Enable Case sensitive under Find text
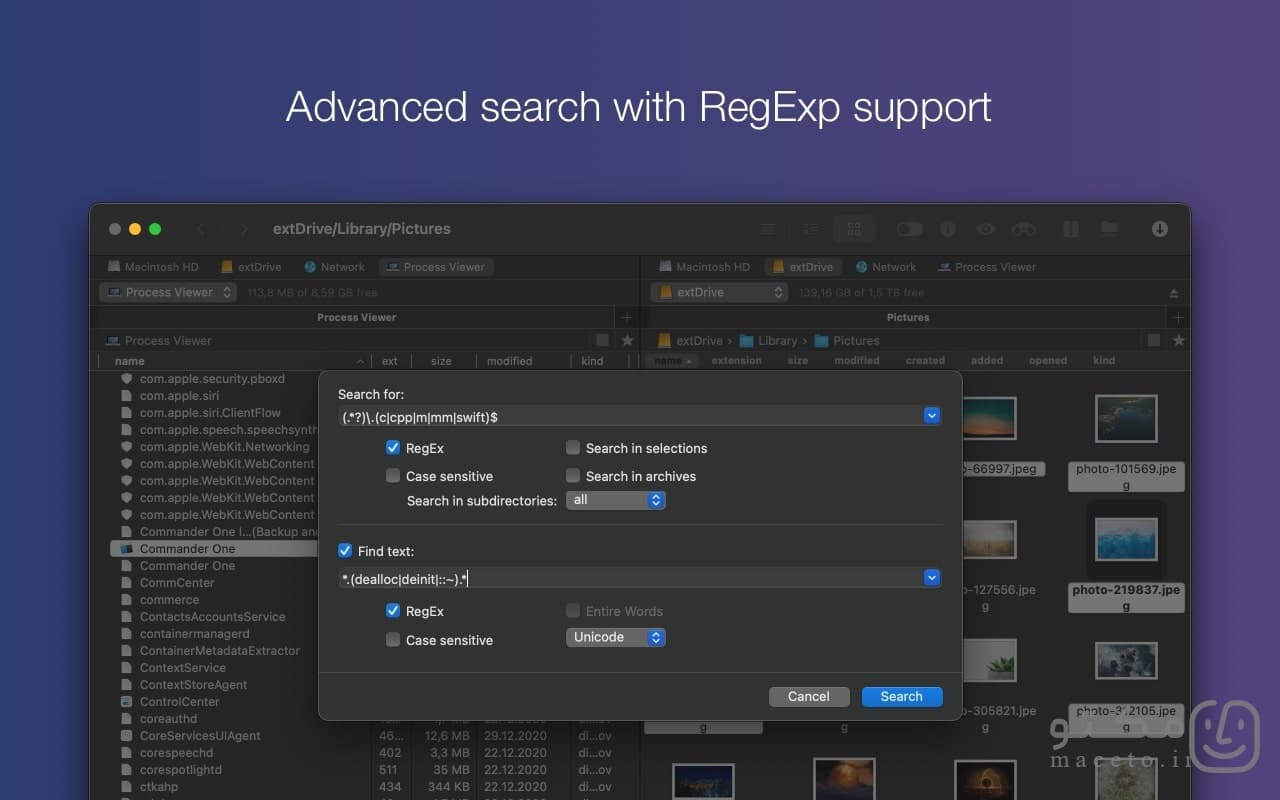 tap(393, 640)
